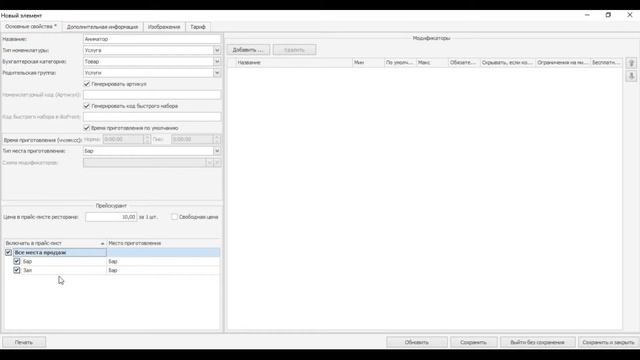The image size is (640, 360).
Task: Switch to the Основные свойства tab
Action: tap(31, 27)
